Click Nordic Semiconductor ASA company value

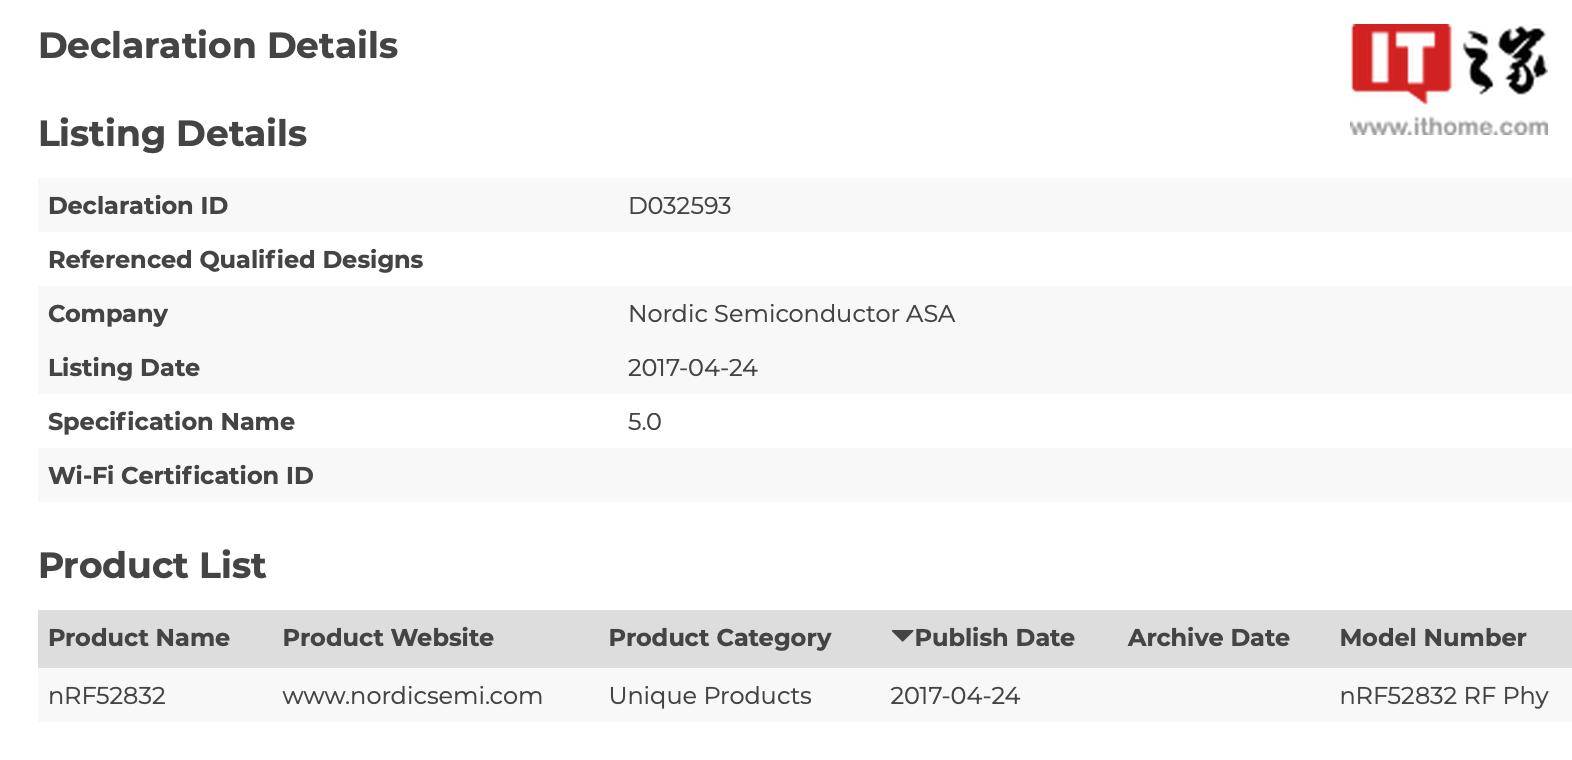(x=791, y=314)
